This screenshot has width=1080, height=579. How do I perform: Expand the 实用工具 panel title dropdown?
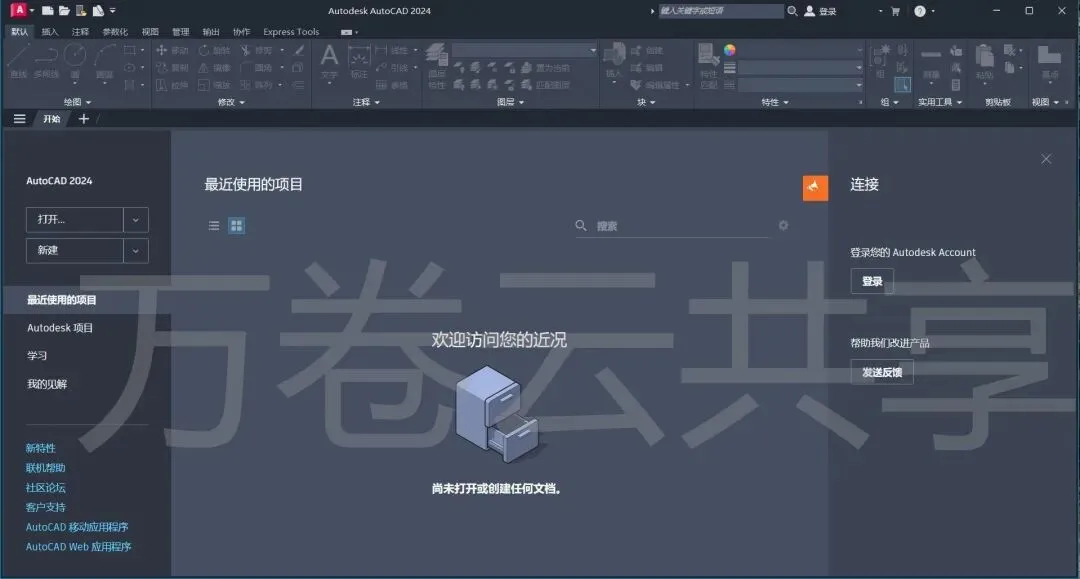[940, 102]
